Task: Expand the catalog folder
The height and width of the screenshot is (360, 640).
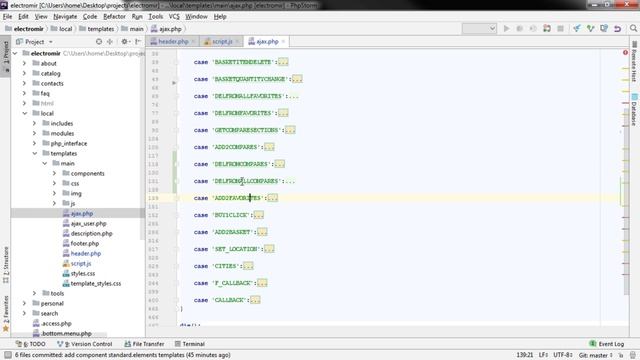Action: (x=24, y=73)
